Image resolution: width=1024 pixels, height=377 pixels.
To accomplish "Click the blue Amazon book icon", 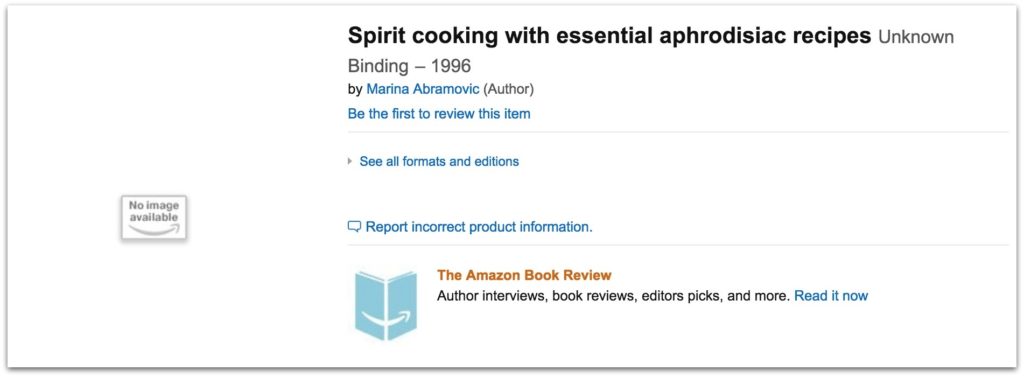I will [386, 305].
